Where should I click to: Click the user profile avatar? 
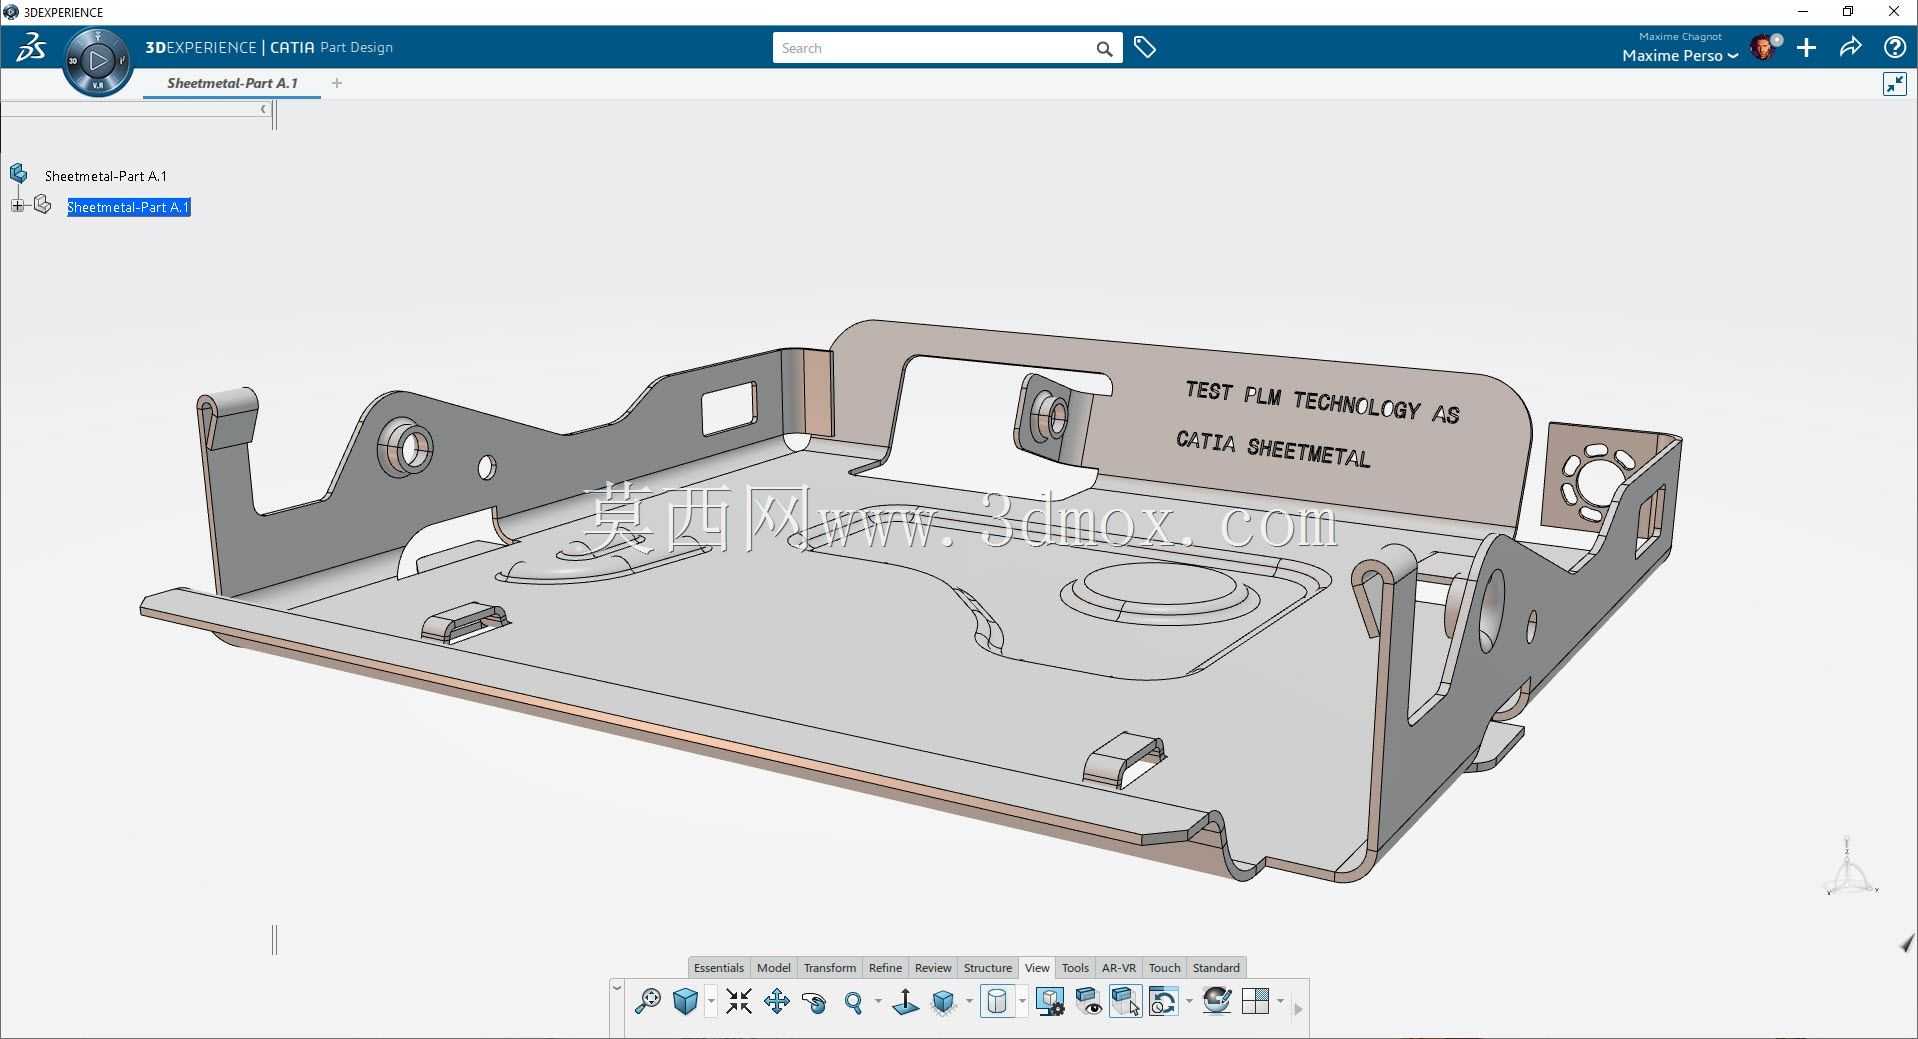1765,47
